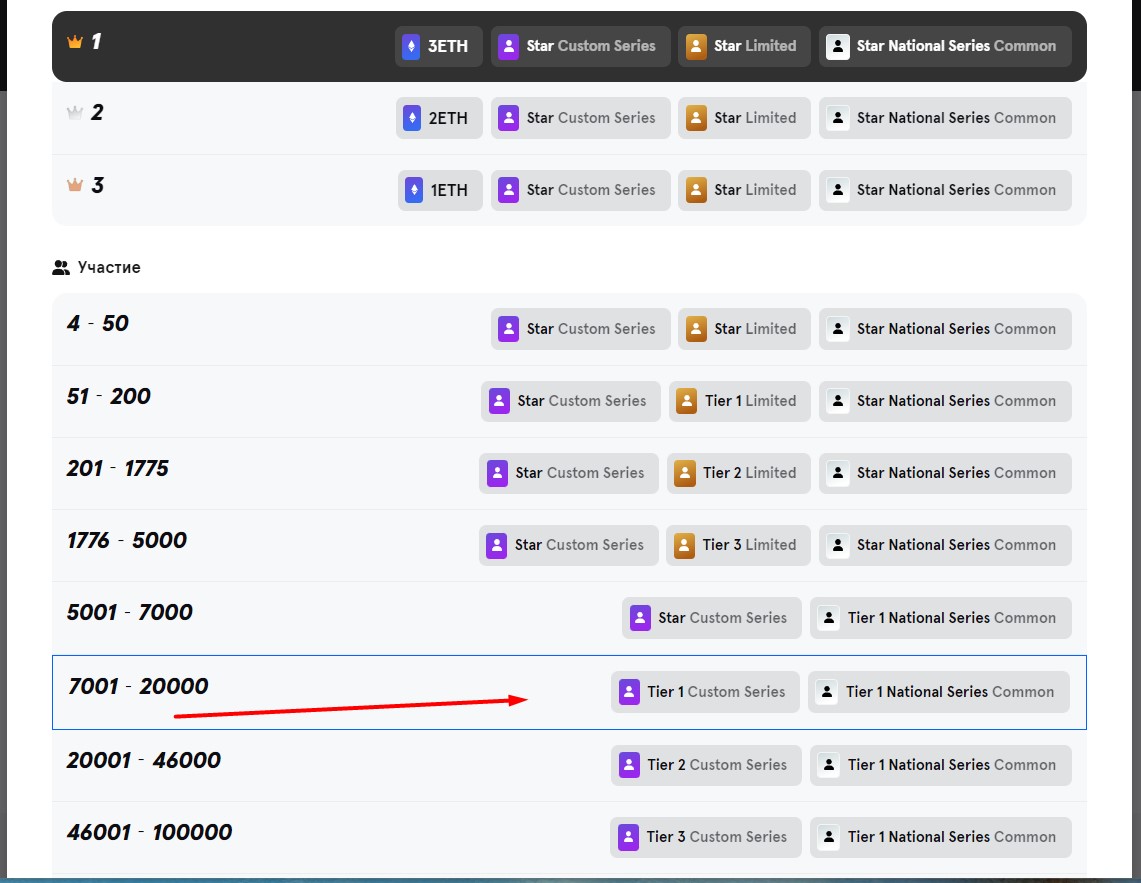Click the rank range 201 - 1775
This screenshot has height=883, width=1141.
[117, 468]
